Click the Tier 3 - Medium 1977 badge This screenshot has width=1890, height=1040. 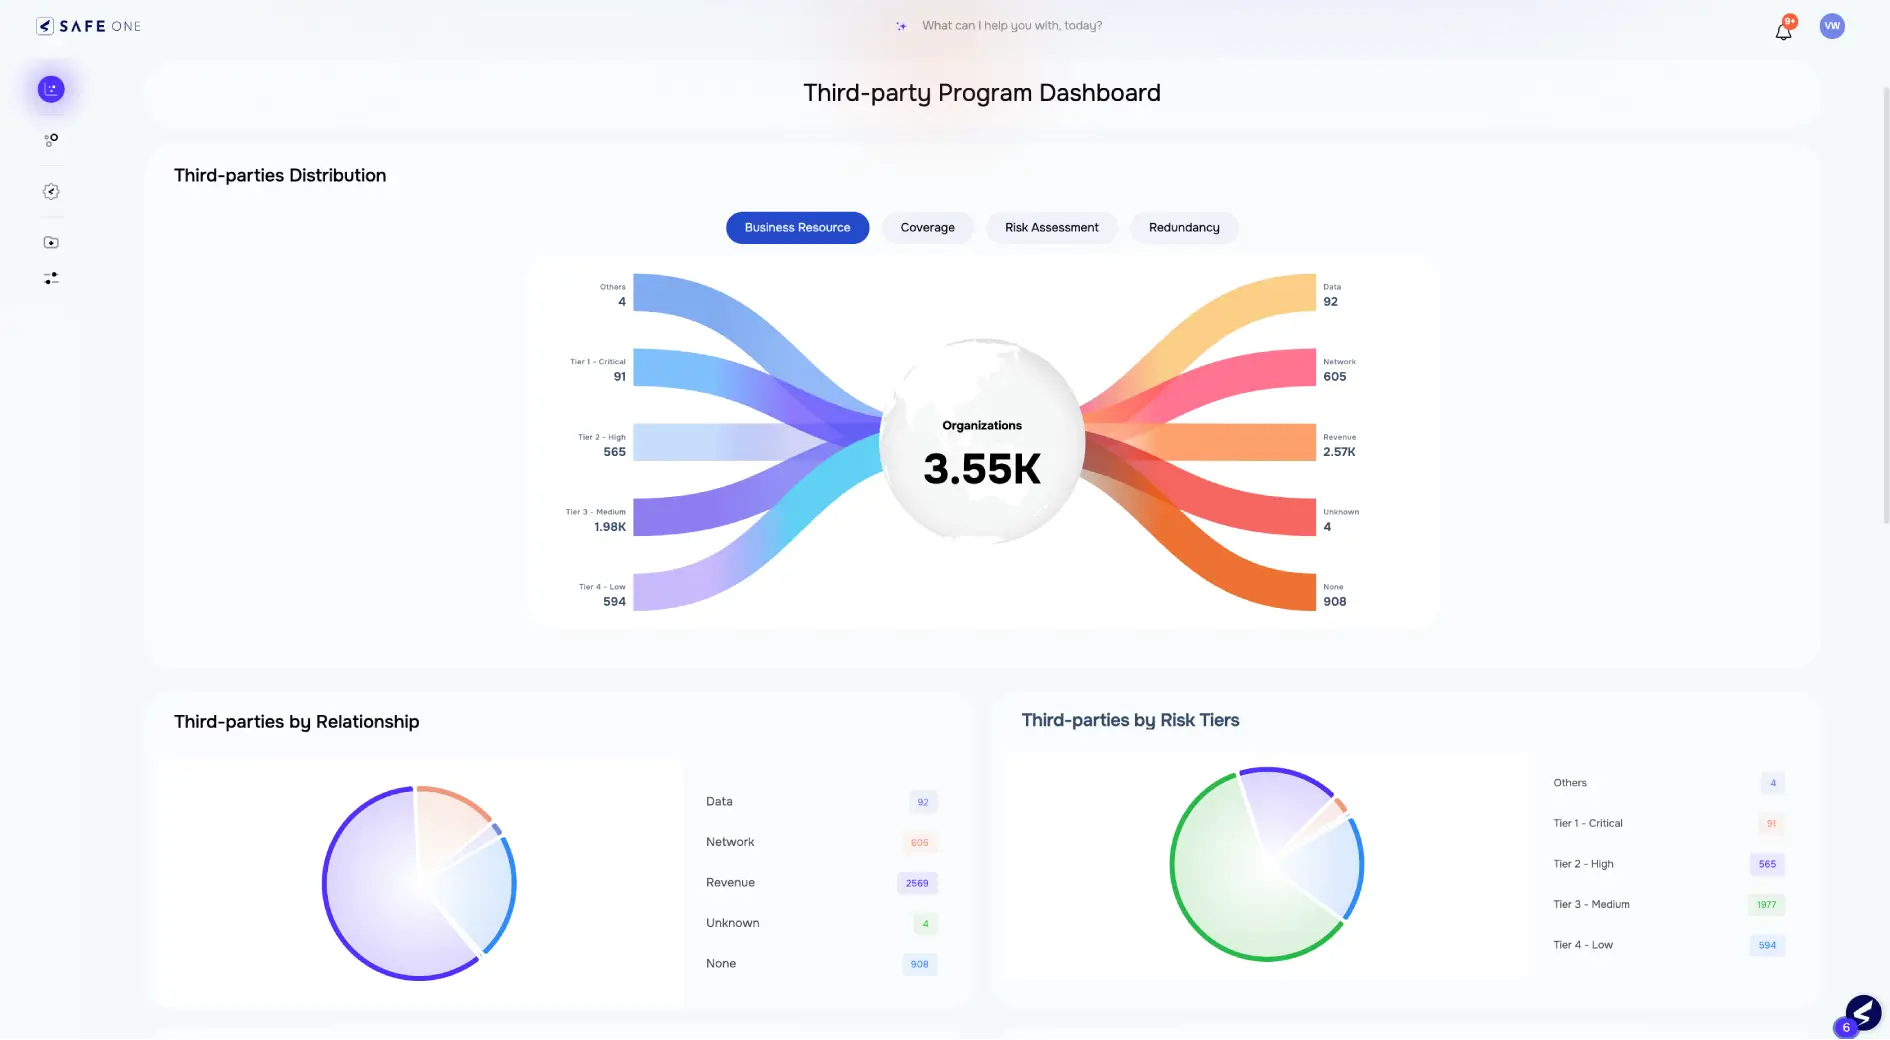pyautogui.click(x=1766, y=905)
